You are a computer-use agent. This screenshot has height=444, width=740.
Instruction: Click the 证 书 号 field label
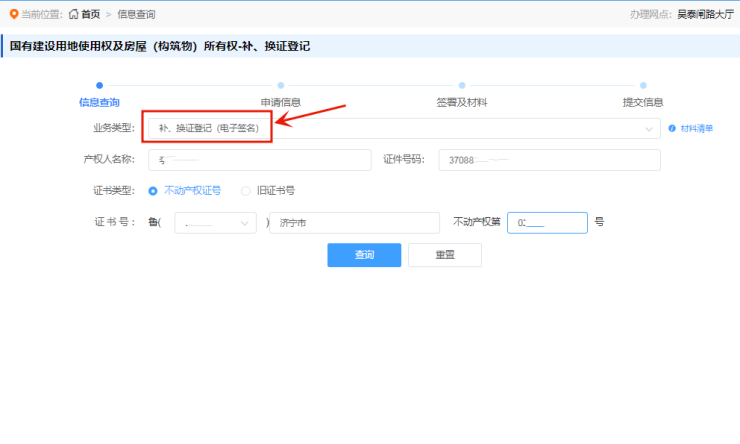pyautogui.click(x=115, y=222)
